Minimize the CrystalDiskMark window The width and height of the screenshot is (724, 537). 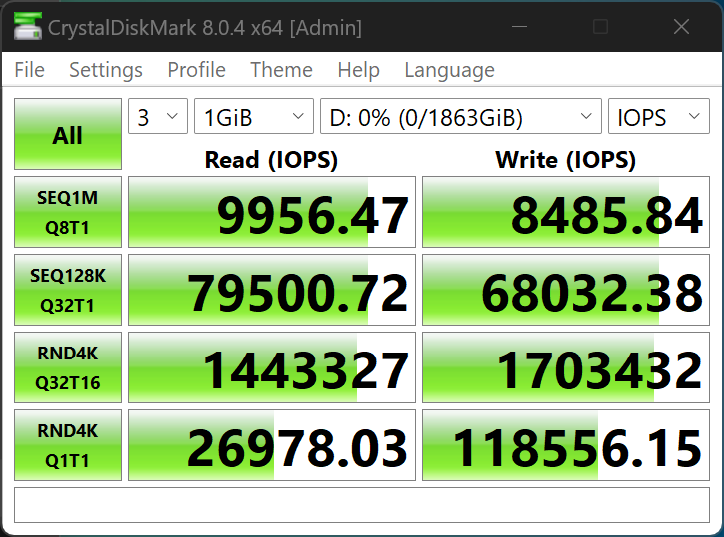point(519,27)
